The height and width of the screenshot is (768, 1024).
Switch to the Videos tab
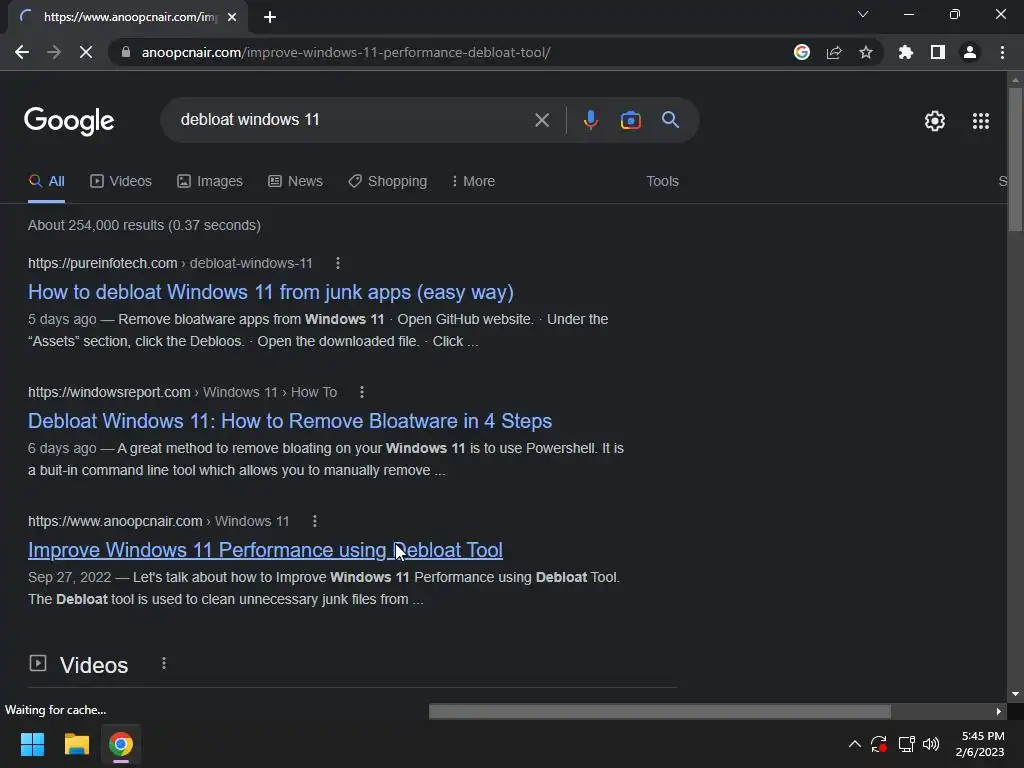121,182
